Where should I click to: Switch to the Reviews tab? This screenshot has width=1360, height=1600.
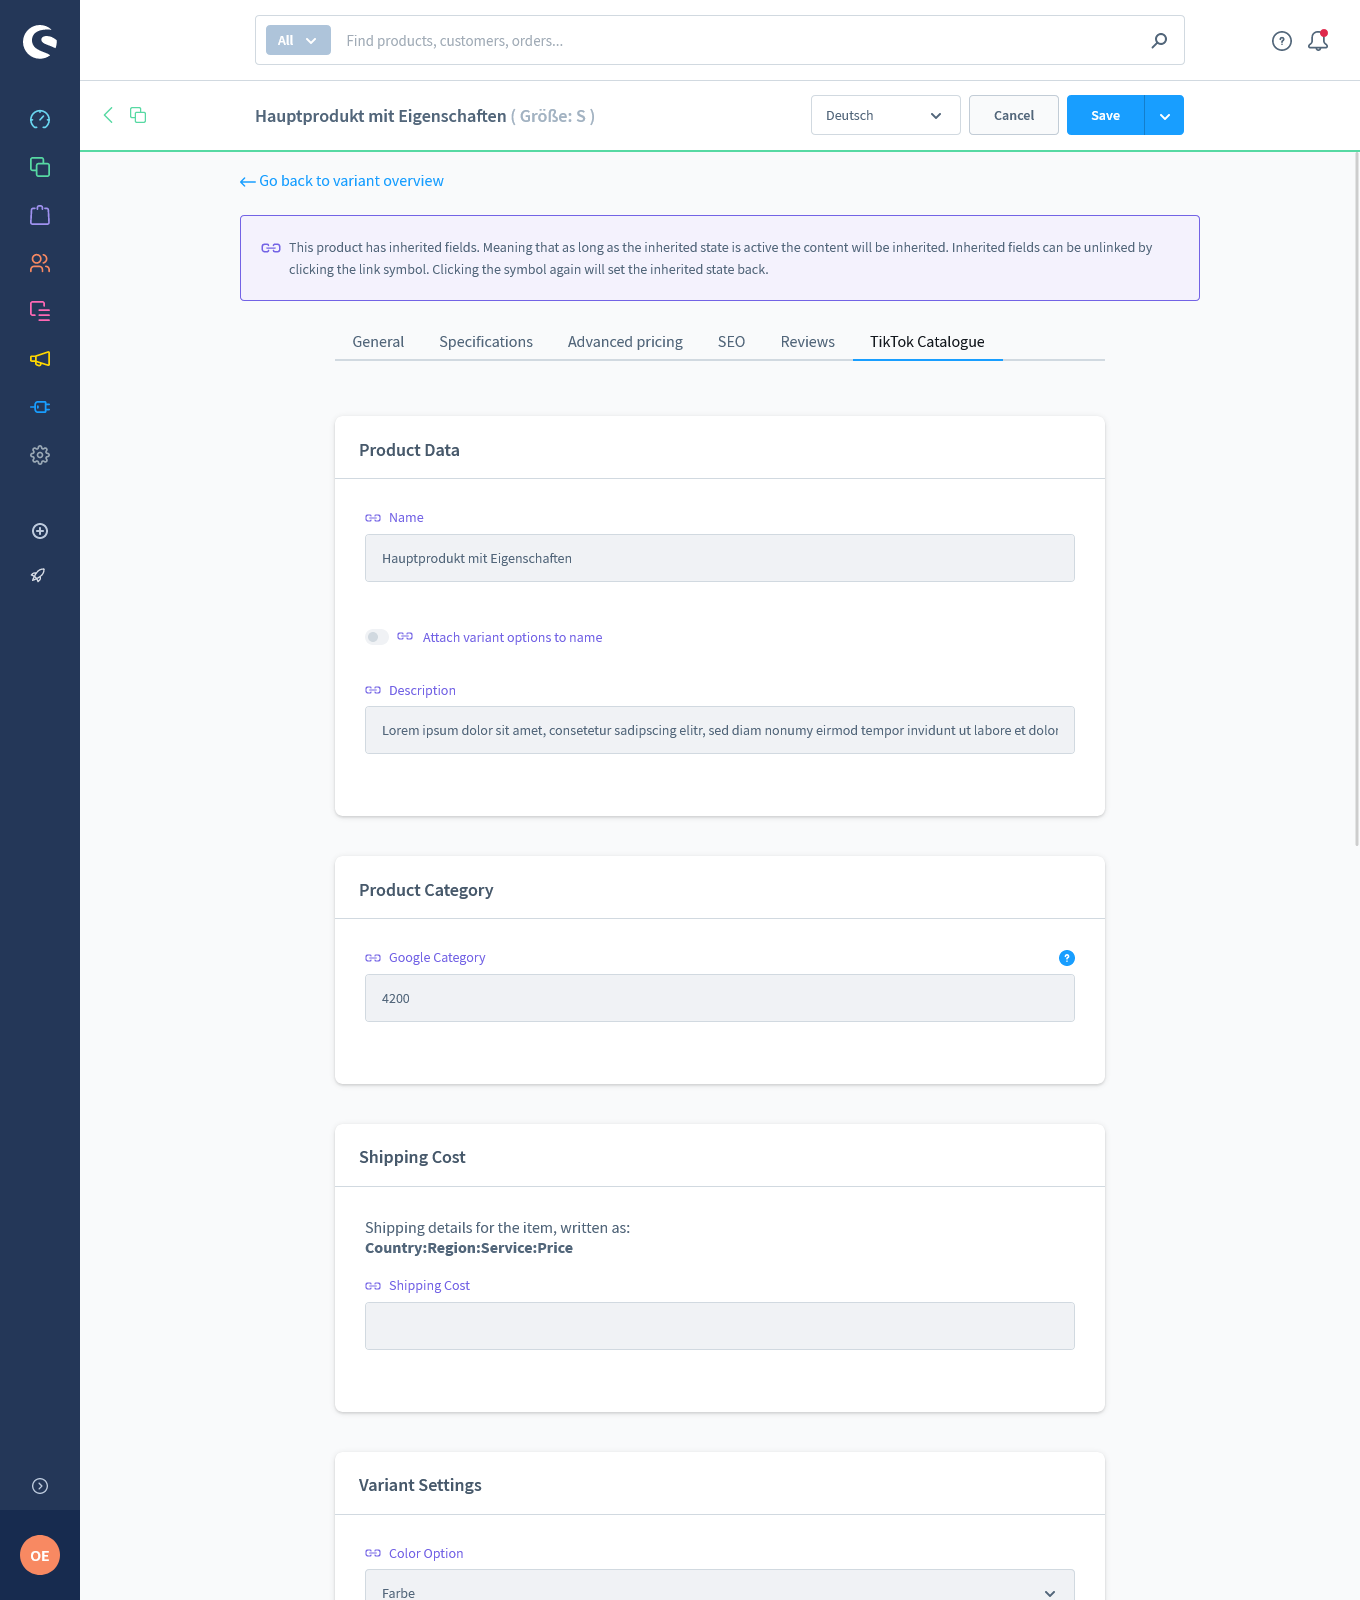coord(807,342)
